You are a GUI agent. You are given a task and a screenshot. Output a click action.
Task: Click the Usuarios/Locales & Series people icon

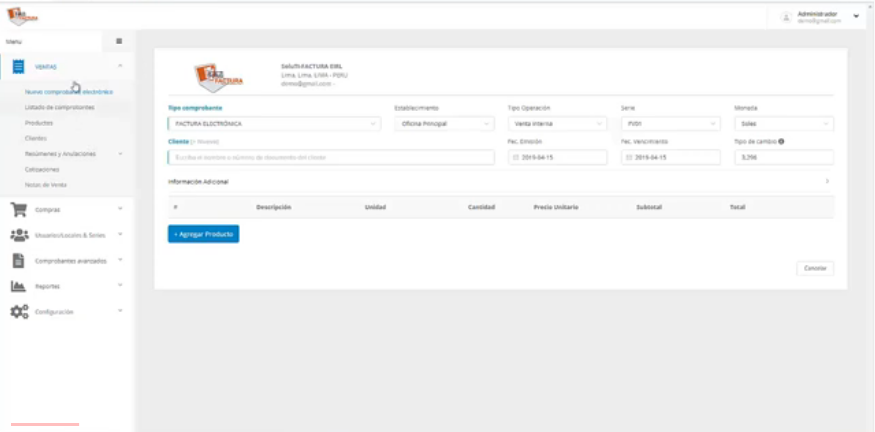[18, 235]
